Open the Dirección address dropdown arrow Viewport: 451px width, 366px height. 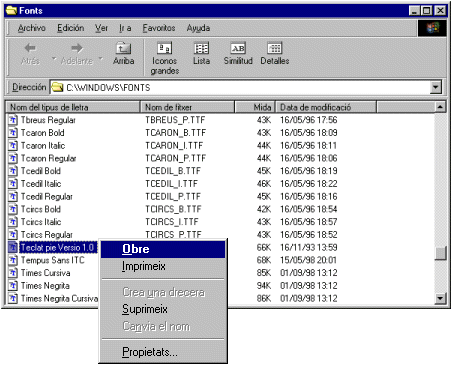(x=436, y=88)
